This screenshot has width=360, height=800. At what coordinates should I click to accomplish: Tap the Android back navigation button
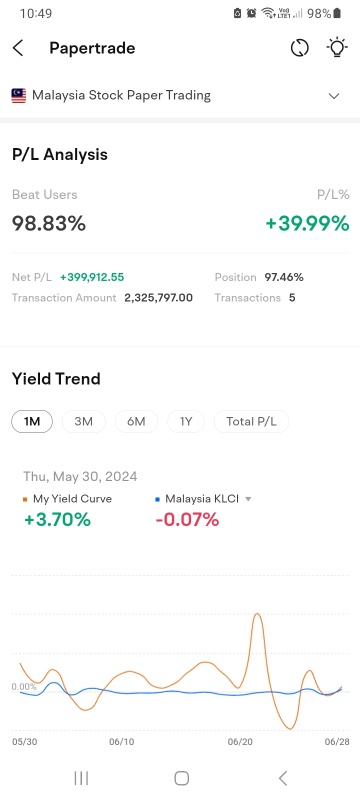click(283, 778)
